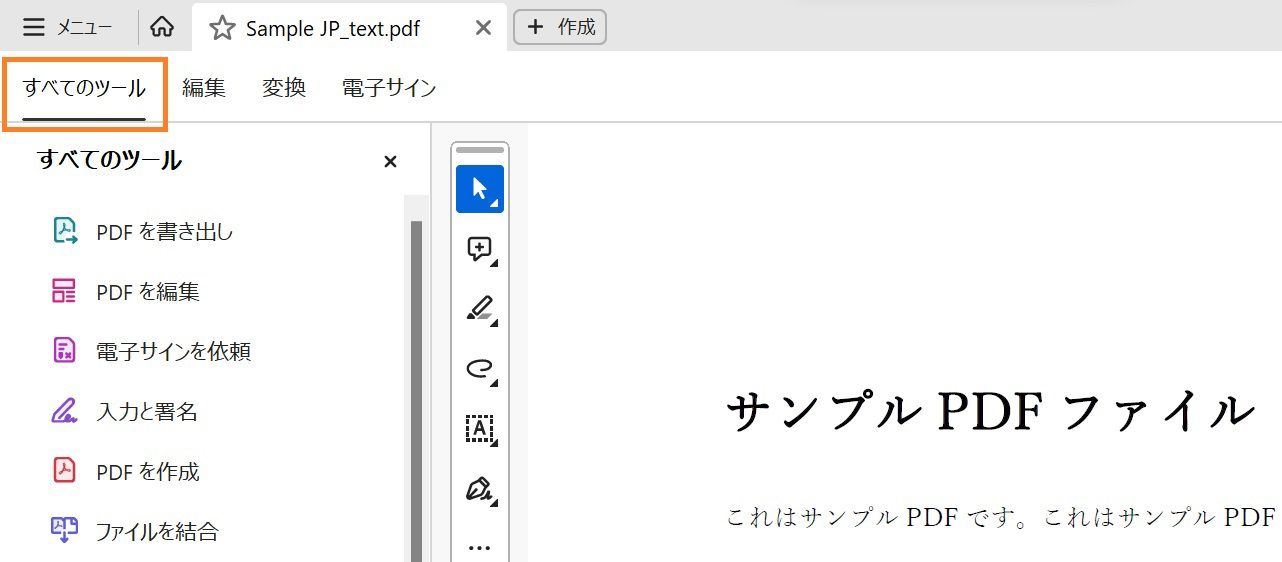The width and height of the screenshot is (1282, 562).
Task: Click the PDF を編集 icon
Action: pyautogui.click(x=64, y=291)
